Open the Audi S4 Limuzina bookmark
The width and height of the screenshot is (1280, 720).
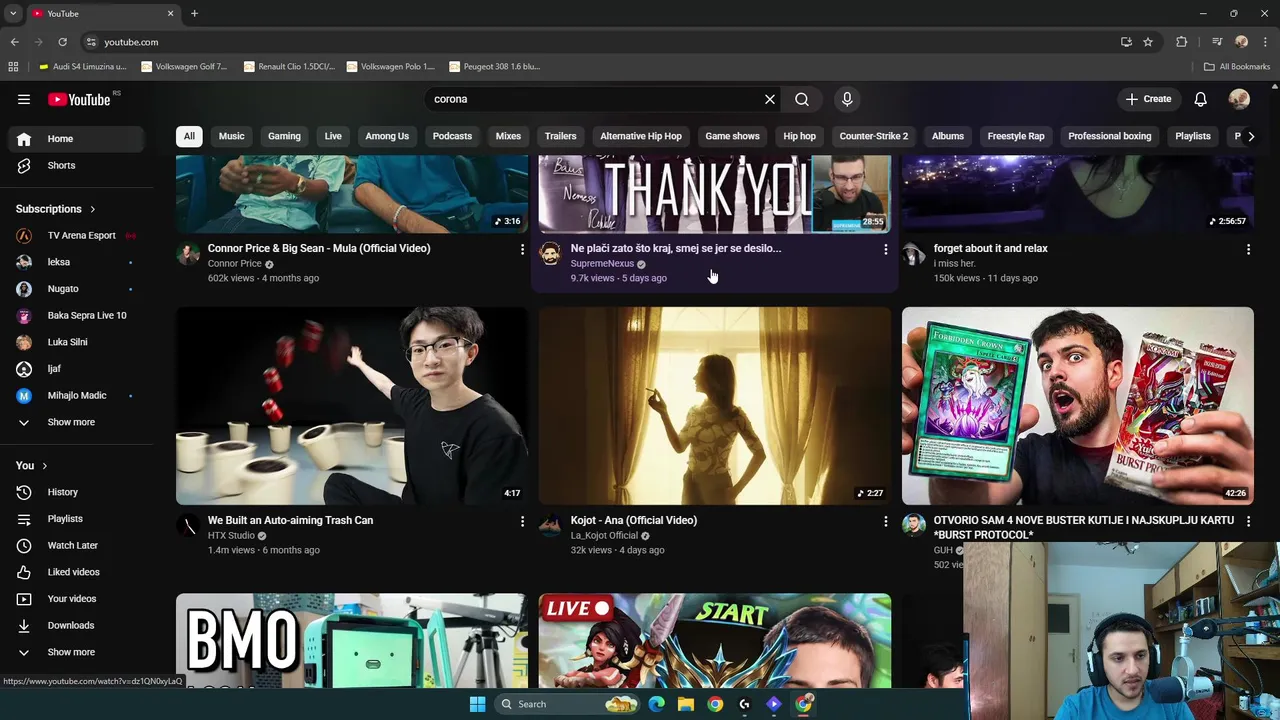coord(83,67)
